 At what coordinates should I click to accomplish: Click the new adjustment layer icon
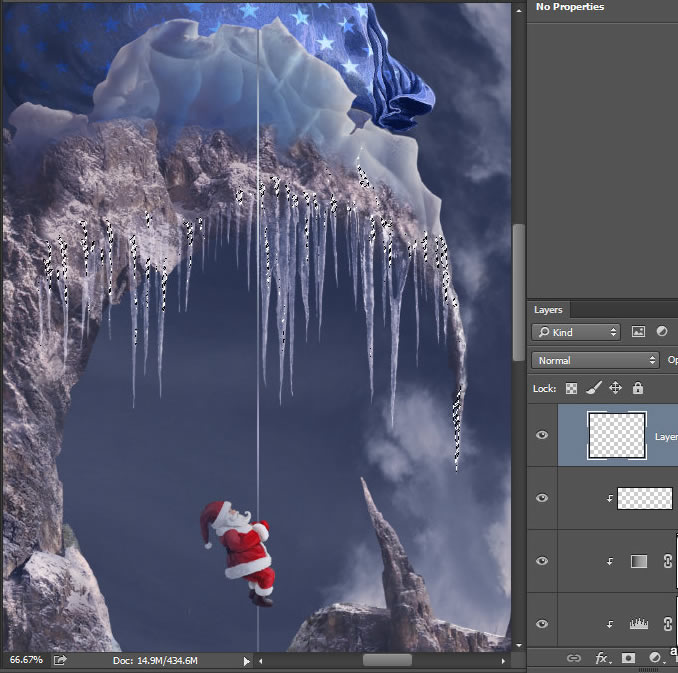654,658
